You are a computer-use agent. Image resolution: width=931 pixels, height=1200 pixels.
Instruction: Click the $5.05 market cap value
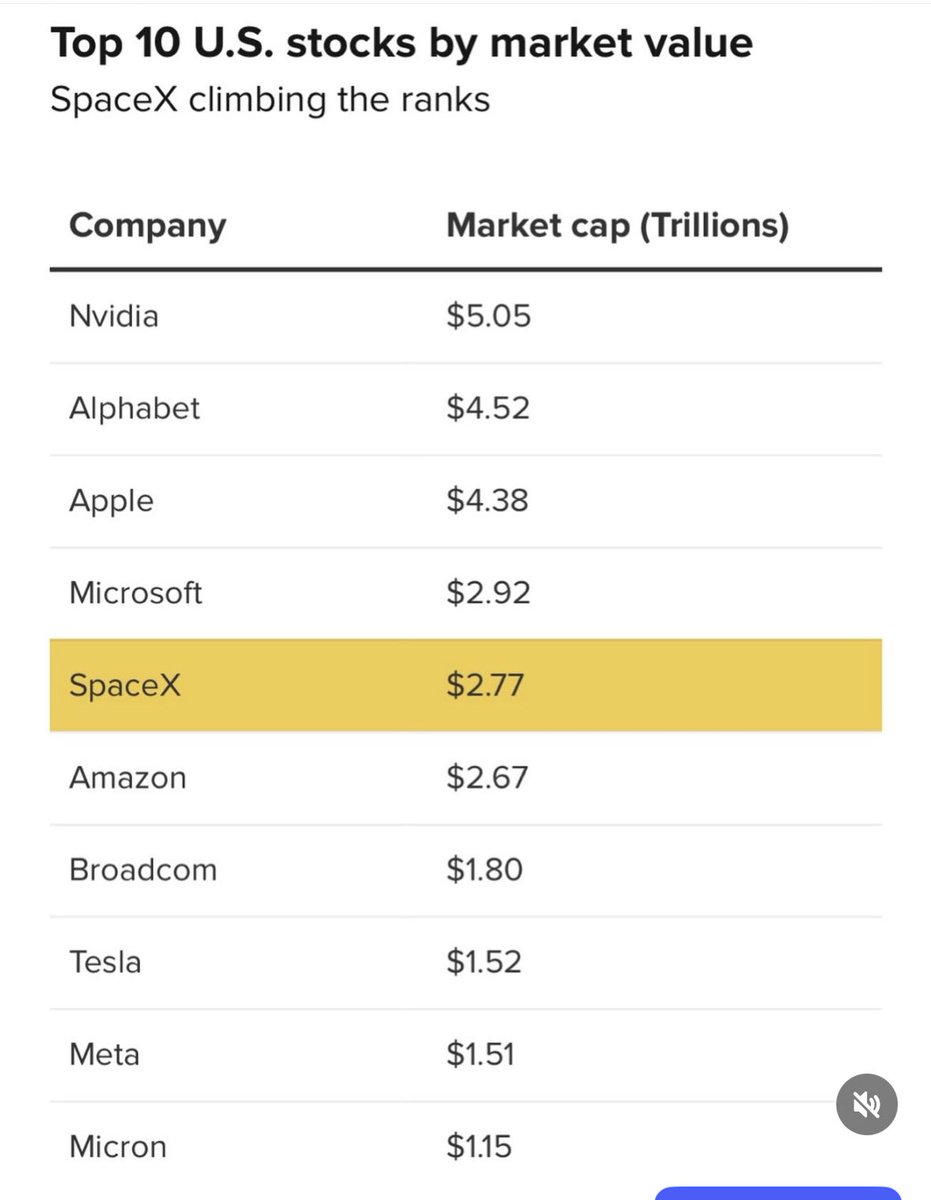[x=489, y=316]
